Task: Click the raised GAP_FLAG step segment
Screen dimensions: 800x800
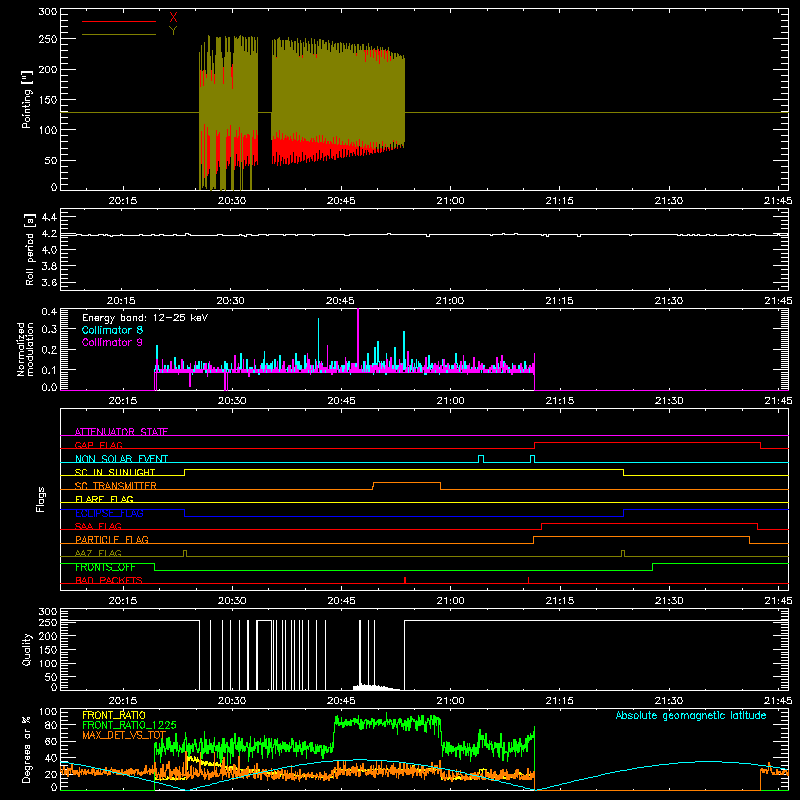Action: 647,443
